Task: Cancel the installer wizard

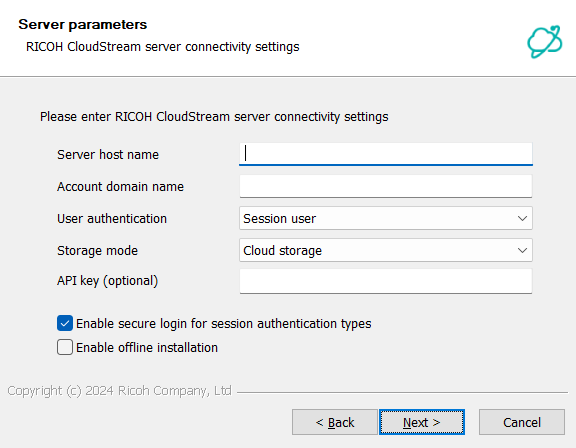Action: point(522,422)
